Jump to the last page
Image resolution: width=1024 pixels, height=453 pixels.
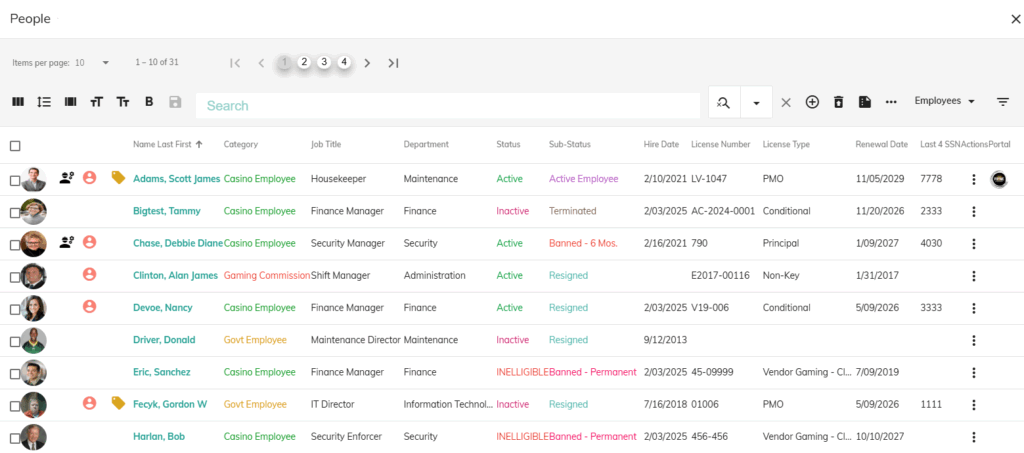click(x=393, y=63)
